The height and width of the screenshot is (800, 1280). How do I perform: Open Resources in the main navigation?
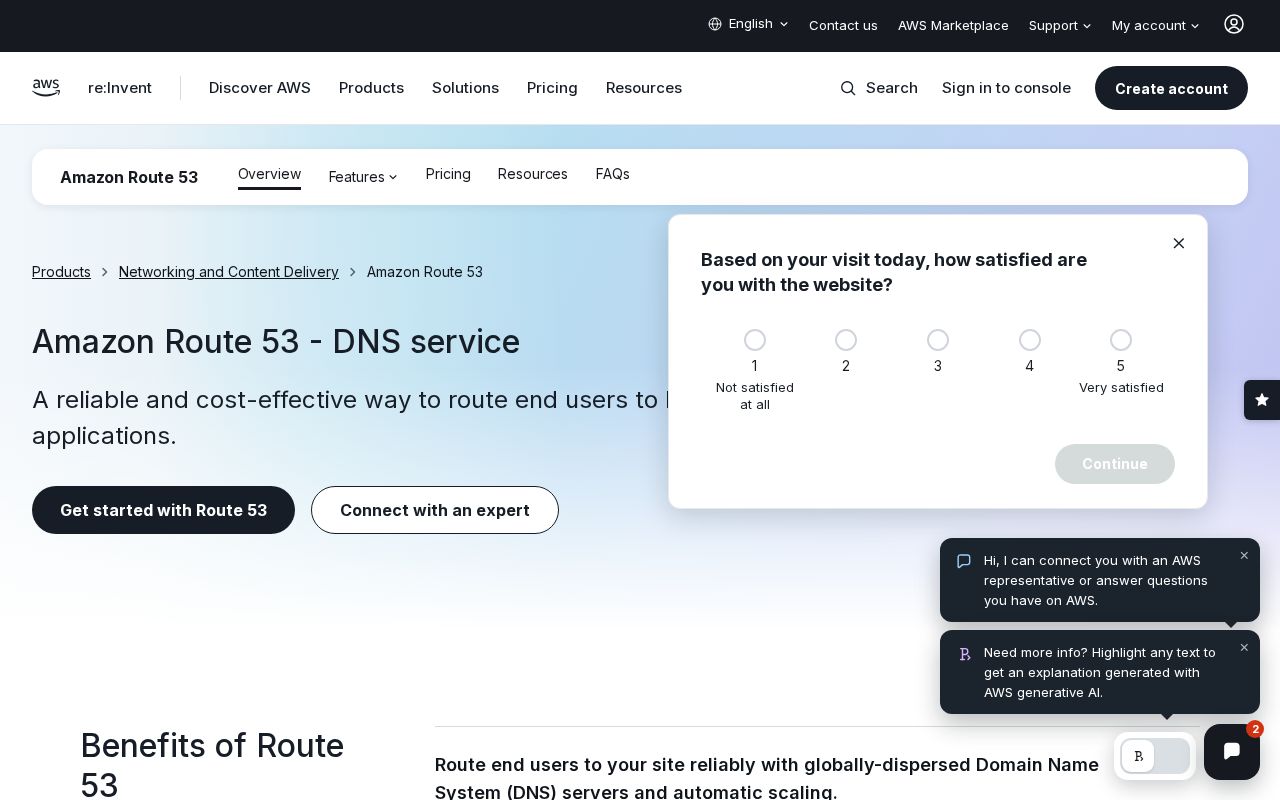coord(644,88)
